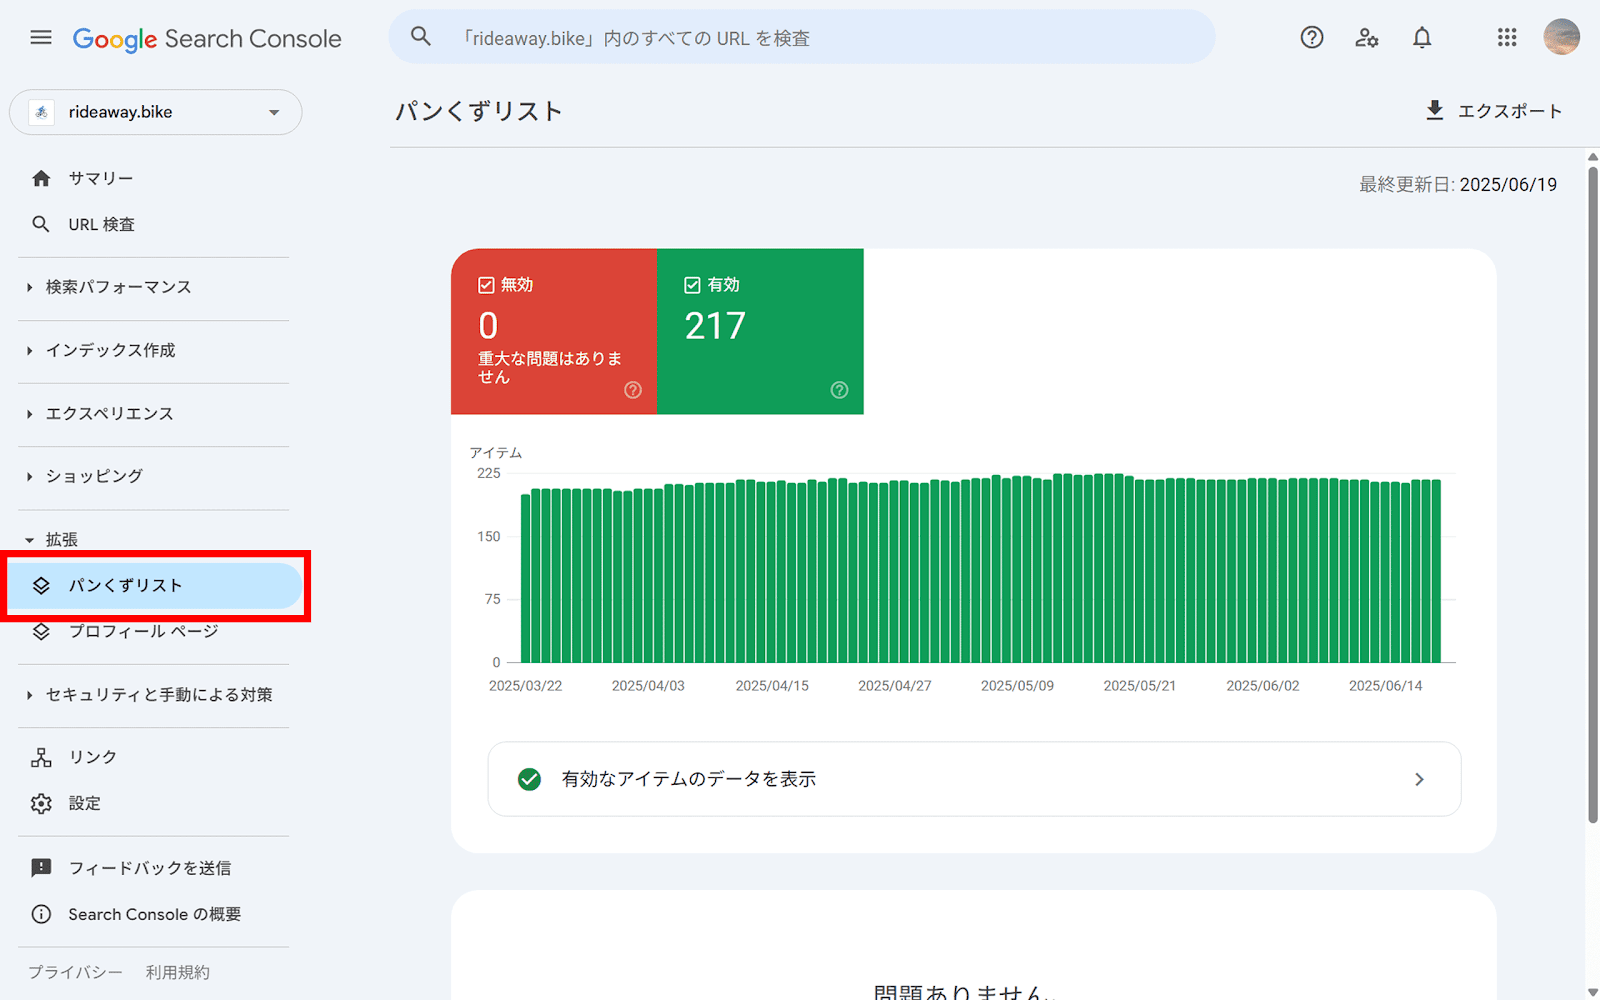The image size is (1600, 1000).
Task: Toggle the 有効 checkbox on the green card
Action: [x=692, y=284]
